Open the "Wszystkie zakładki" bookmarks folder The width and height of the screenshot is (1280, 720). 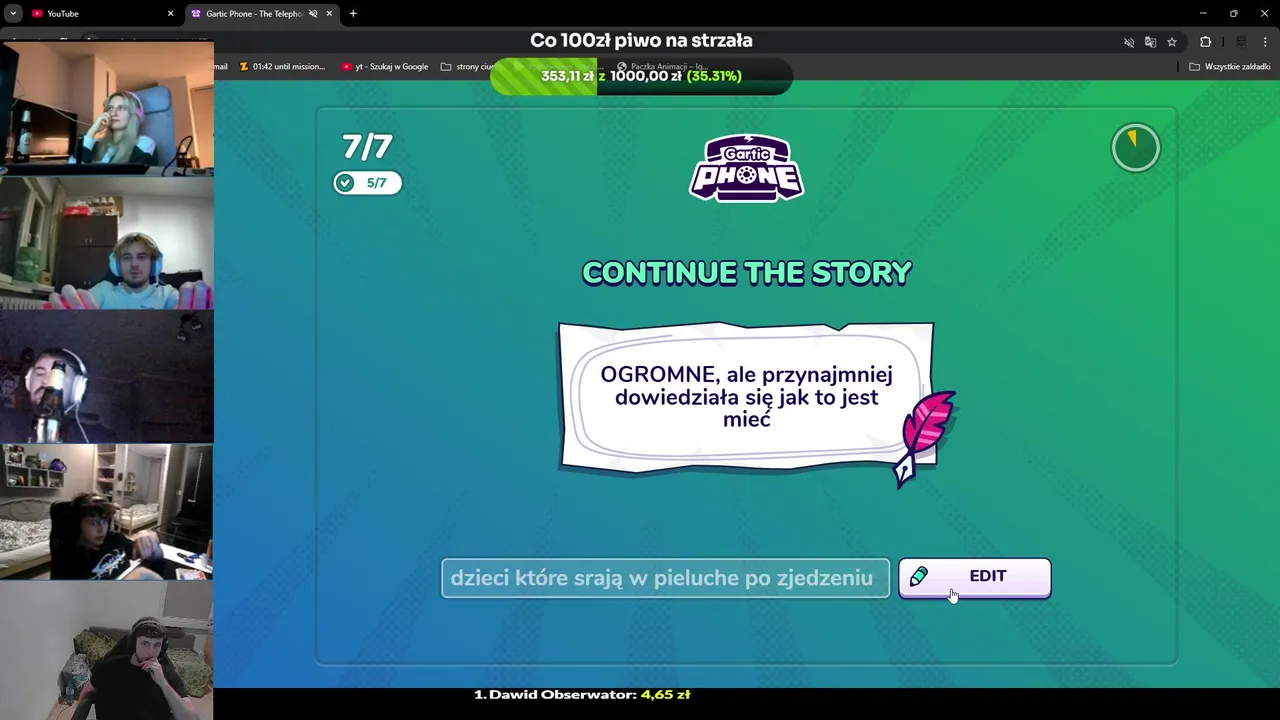[1229, 67]
